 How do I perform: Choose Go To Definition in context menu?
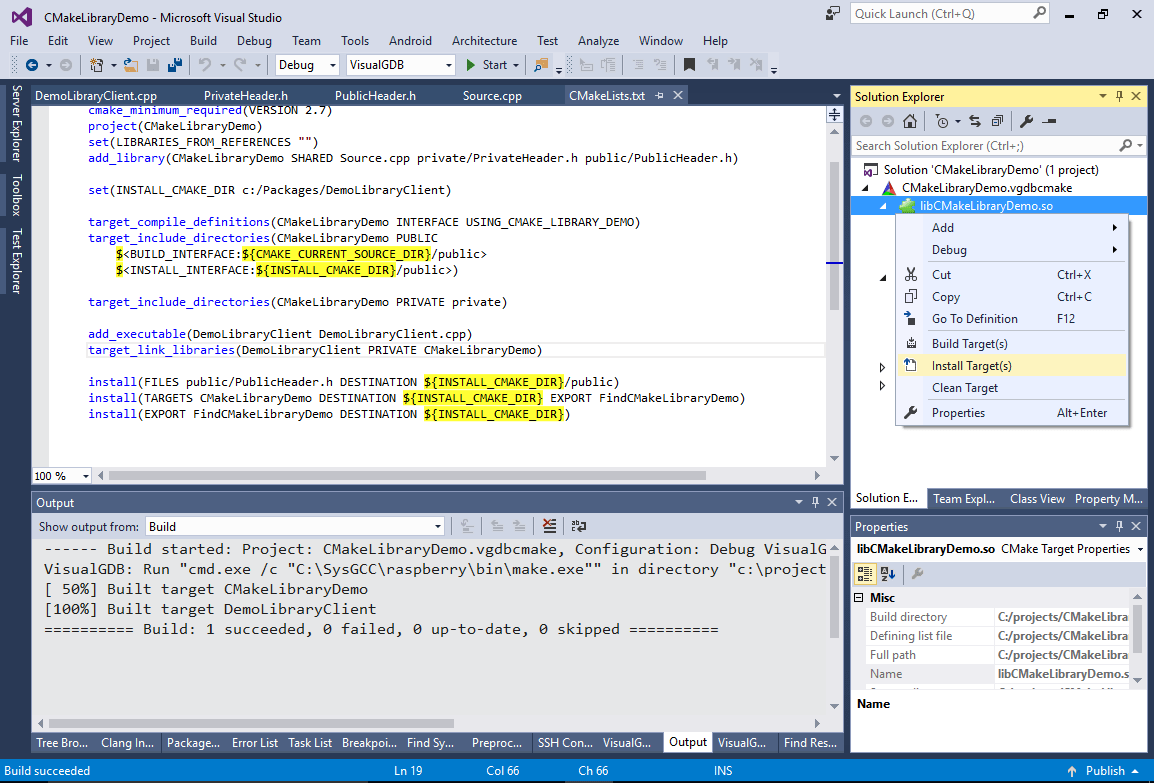[x=1011, y=319]
